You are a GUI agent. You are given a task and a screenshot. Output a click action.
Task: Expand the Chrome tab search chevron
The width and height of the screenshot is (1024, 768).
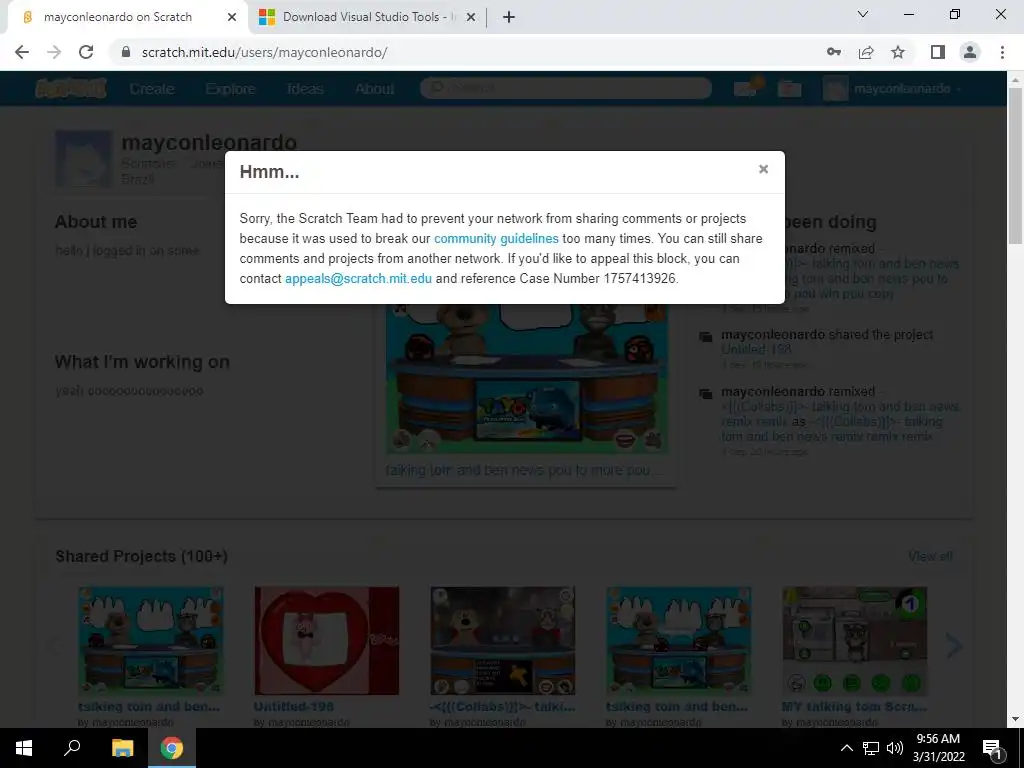pyautogui.click(x=863, y=14)
